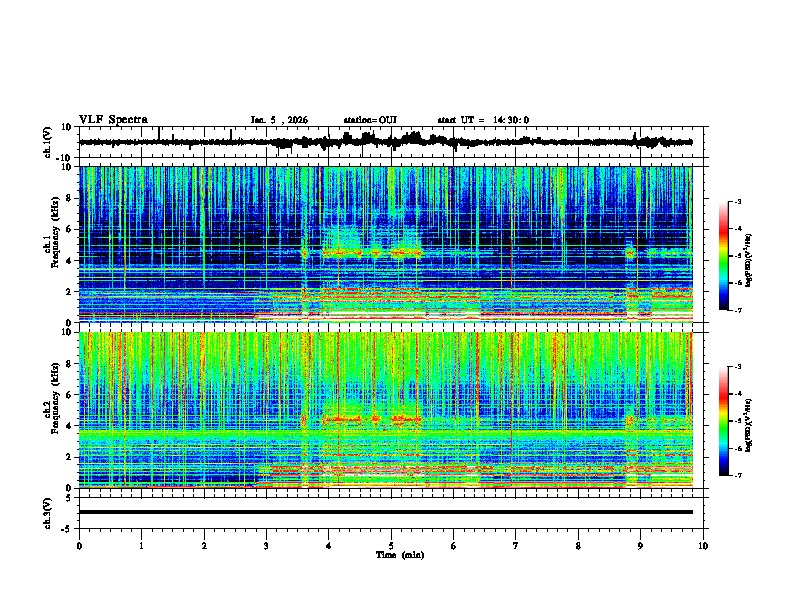Click the ch.1 voltage waveform trace
The height and width of the screenshot is (612, 792).
tap(385, 142)
